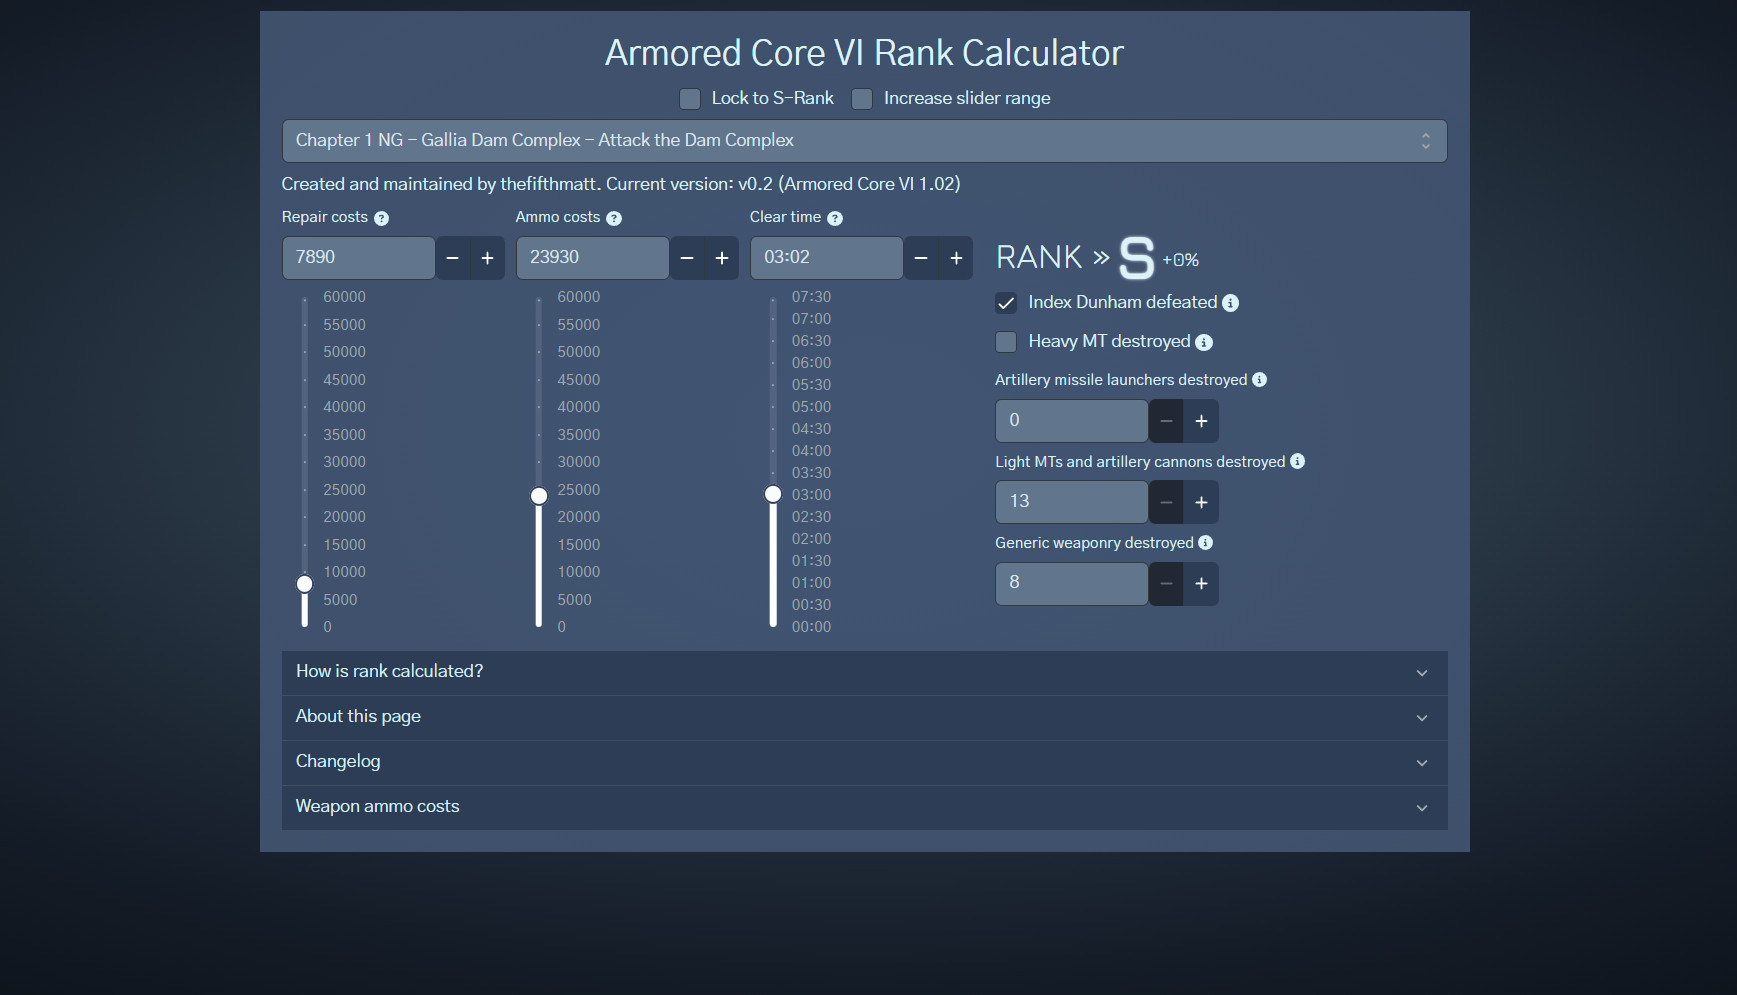Check Heavy MT destroyed
The width and height of the screenshot is (1737, 995).
pos(1006,342)
